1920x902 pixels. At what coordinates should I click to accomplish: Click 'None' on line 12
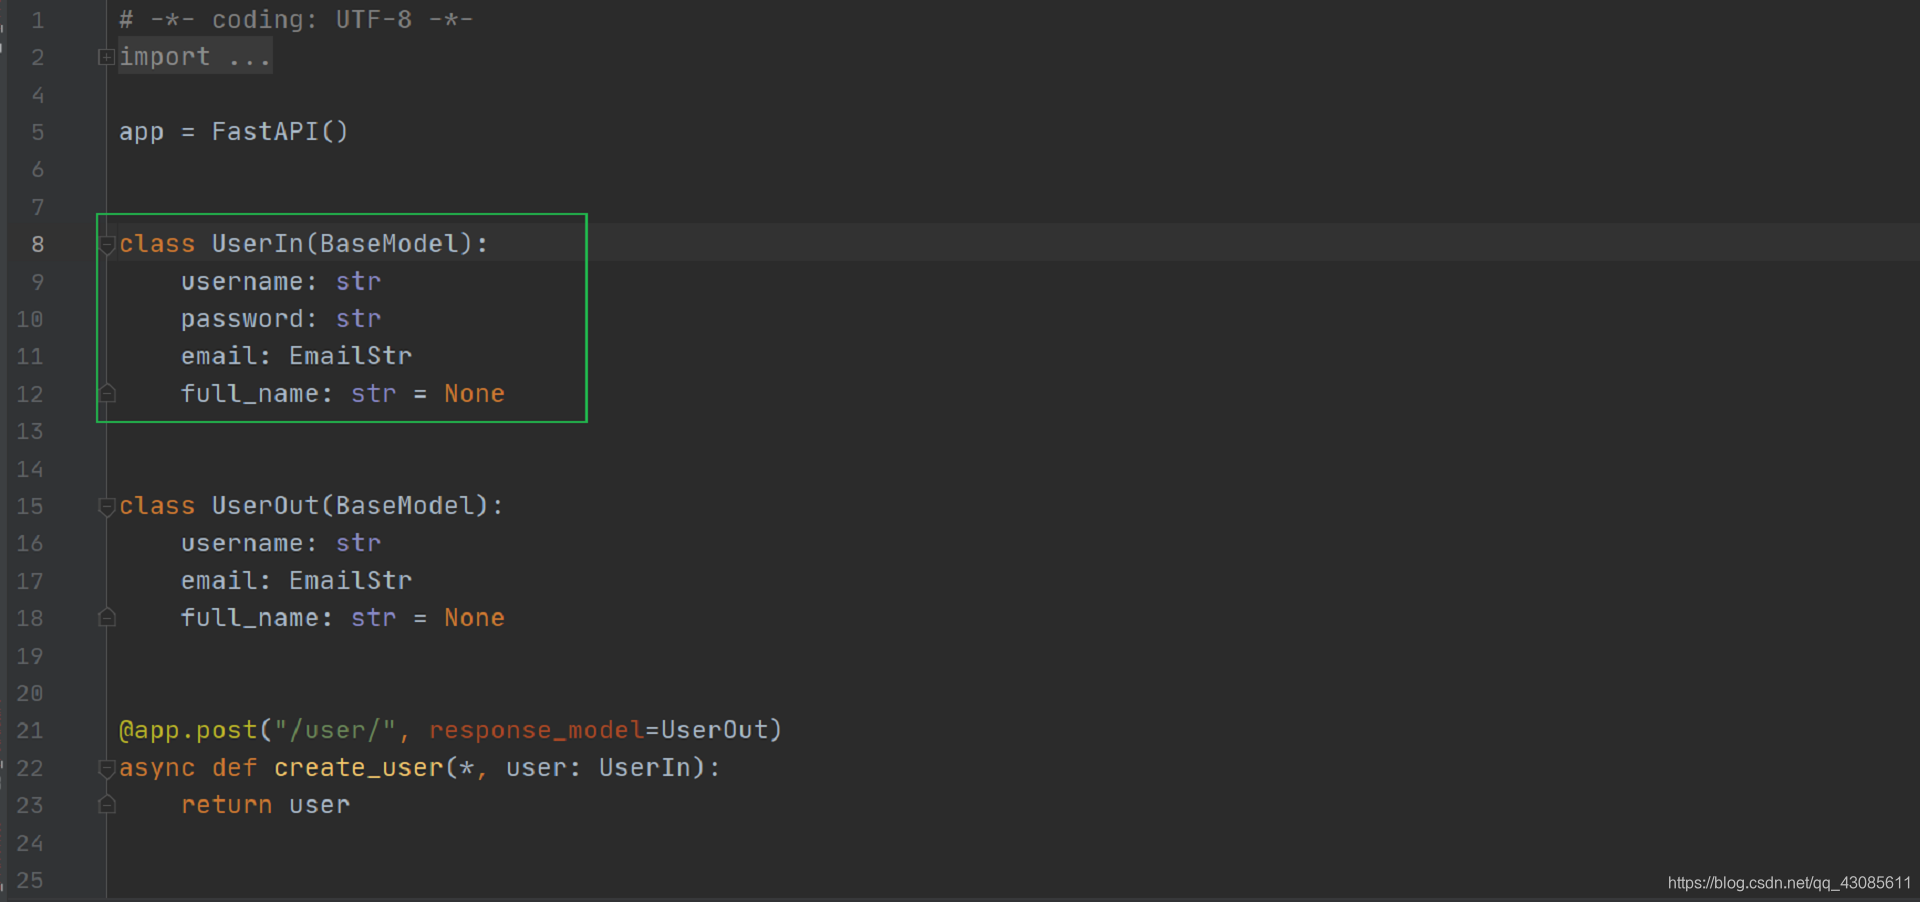474,394
